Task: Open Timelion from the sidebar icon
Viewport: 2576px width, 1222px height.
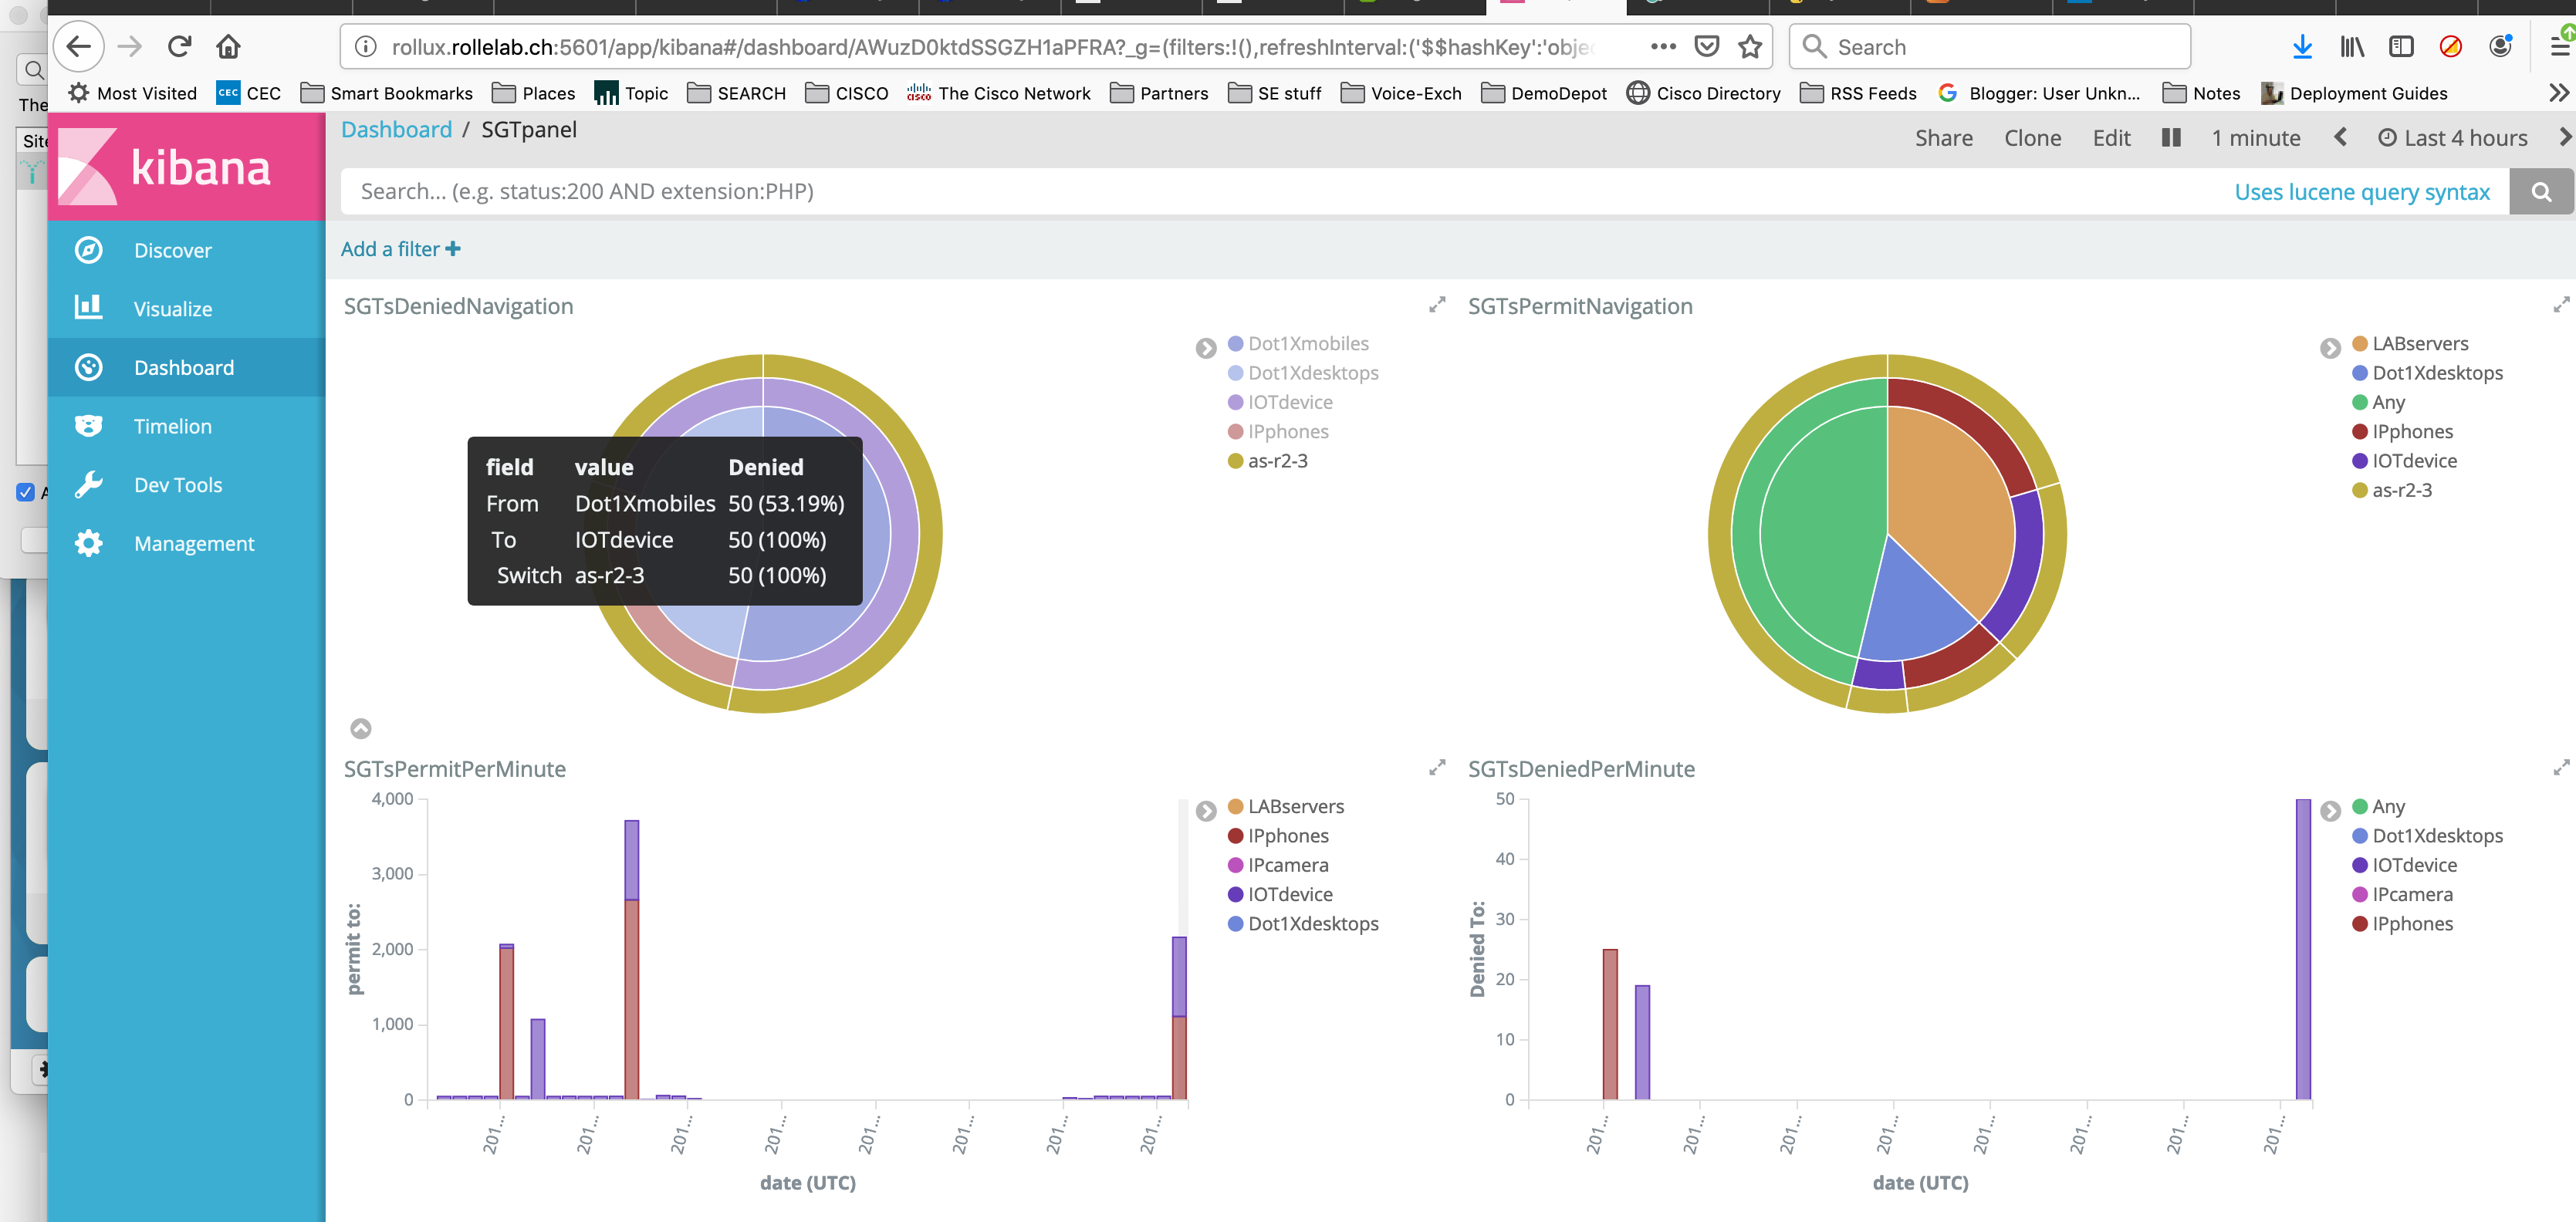Action: tap(89, 426)
